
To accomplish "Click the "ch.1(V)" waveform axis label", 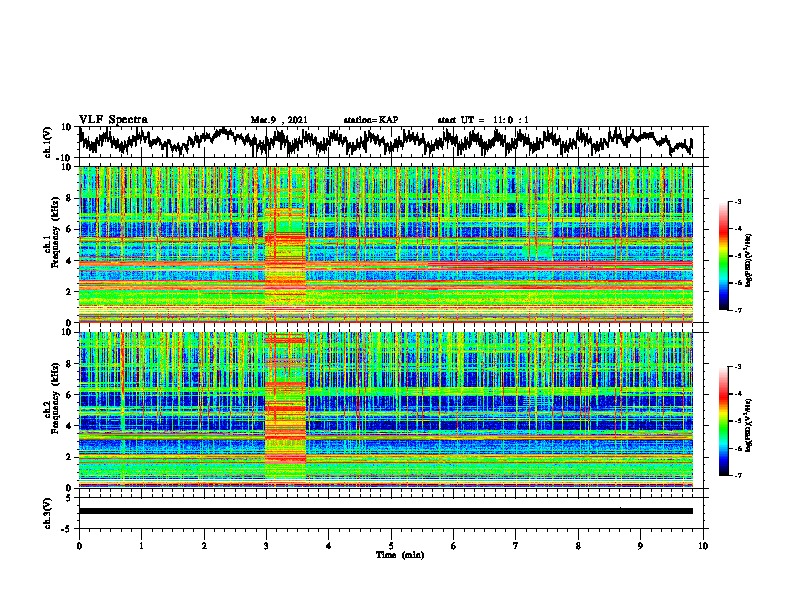I will [x=48, y=142].
